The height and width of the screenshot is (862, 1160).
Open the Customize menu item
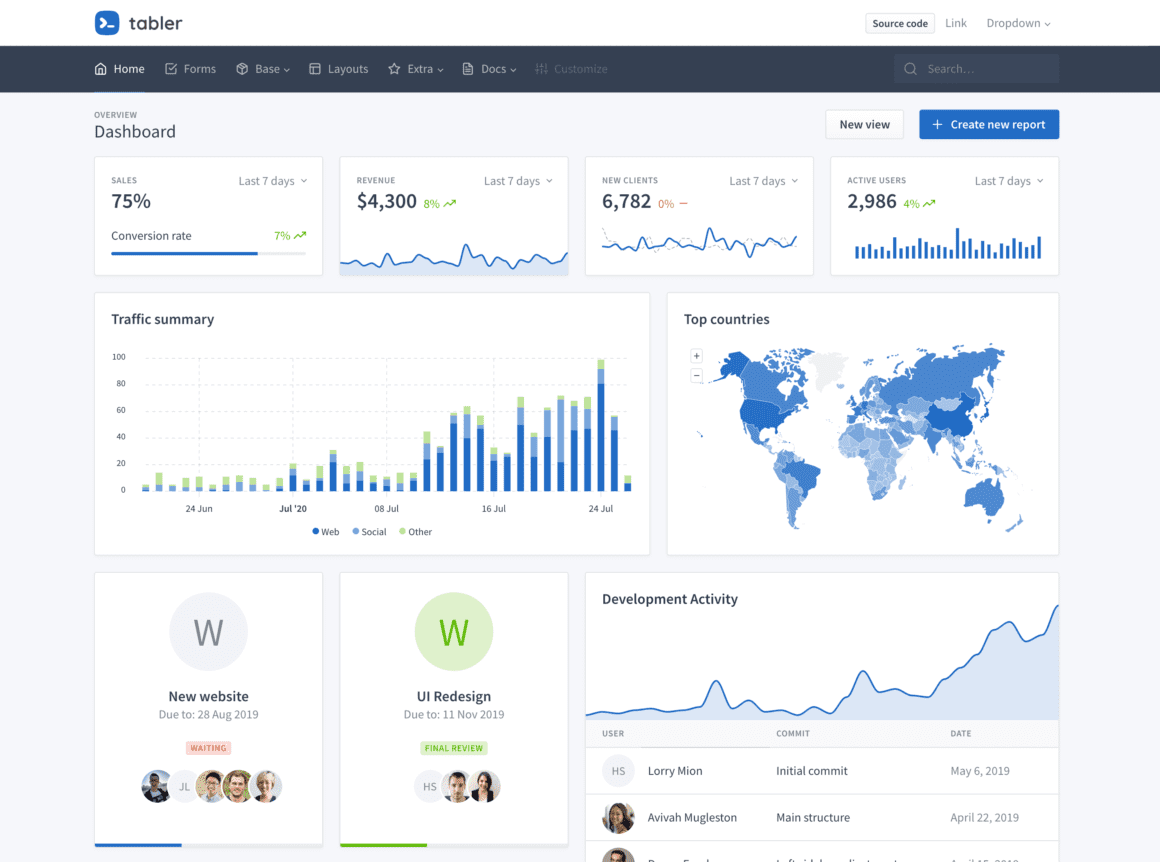pos(571,68)
